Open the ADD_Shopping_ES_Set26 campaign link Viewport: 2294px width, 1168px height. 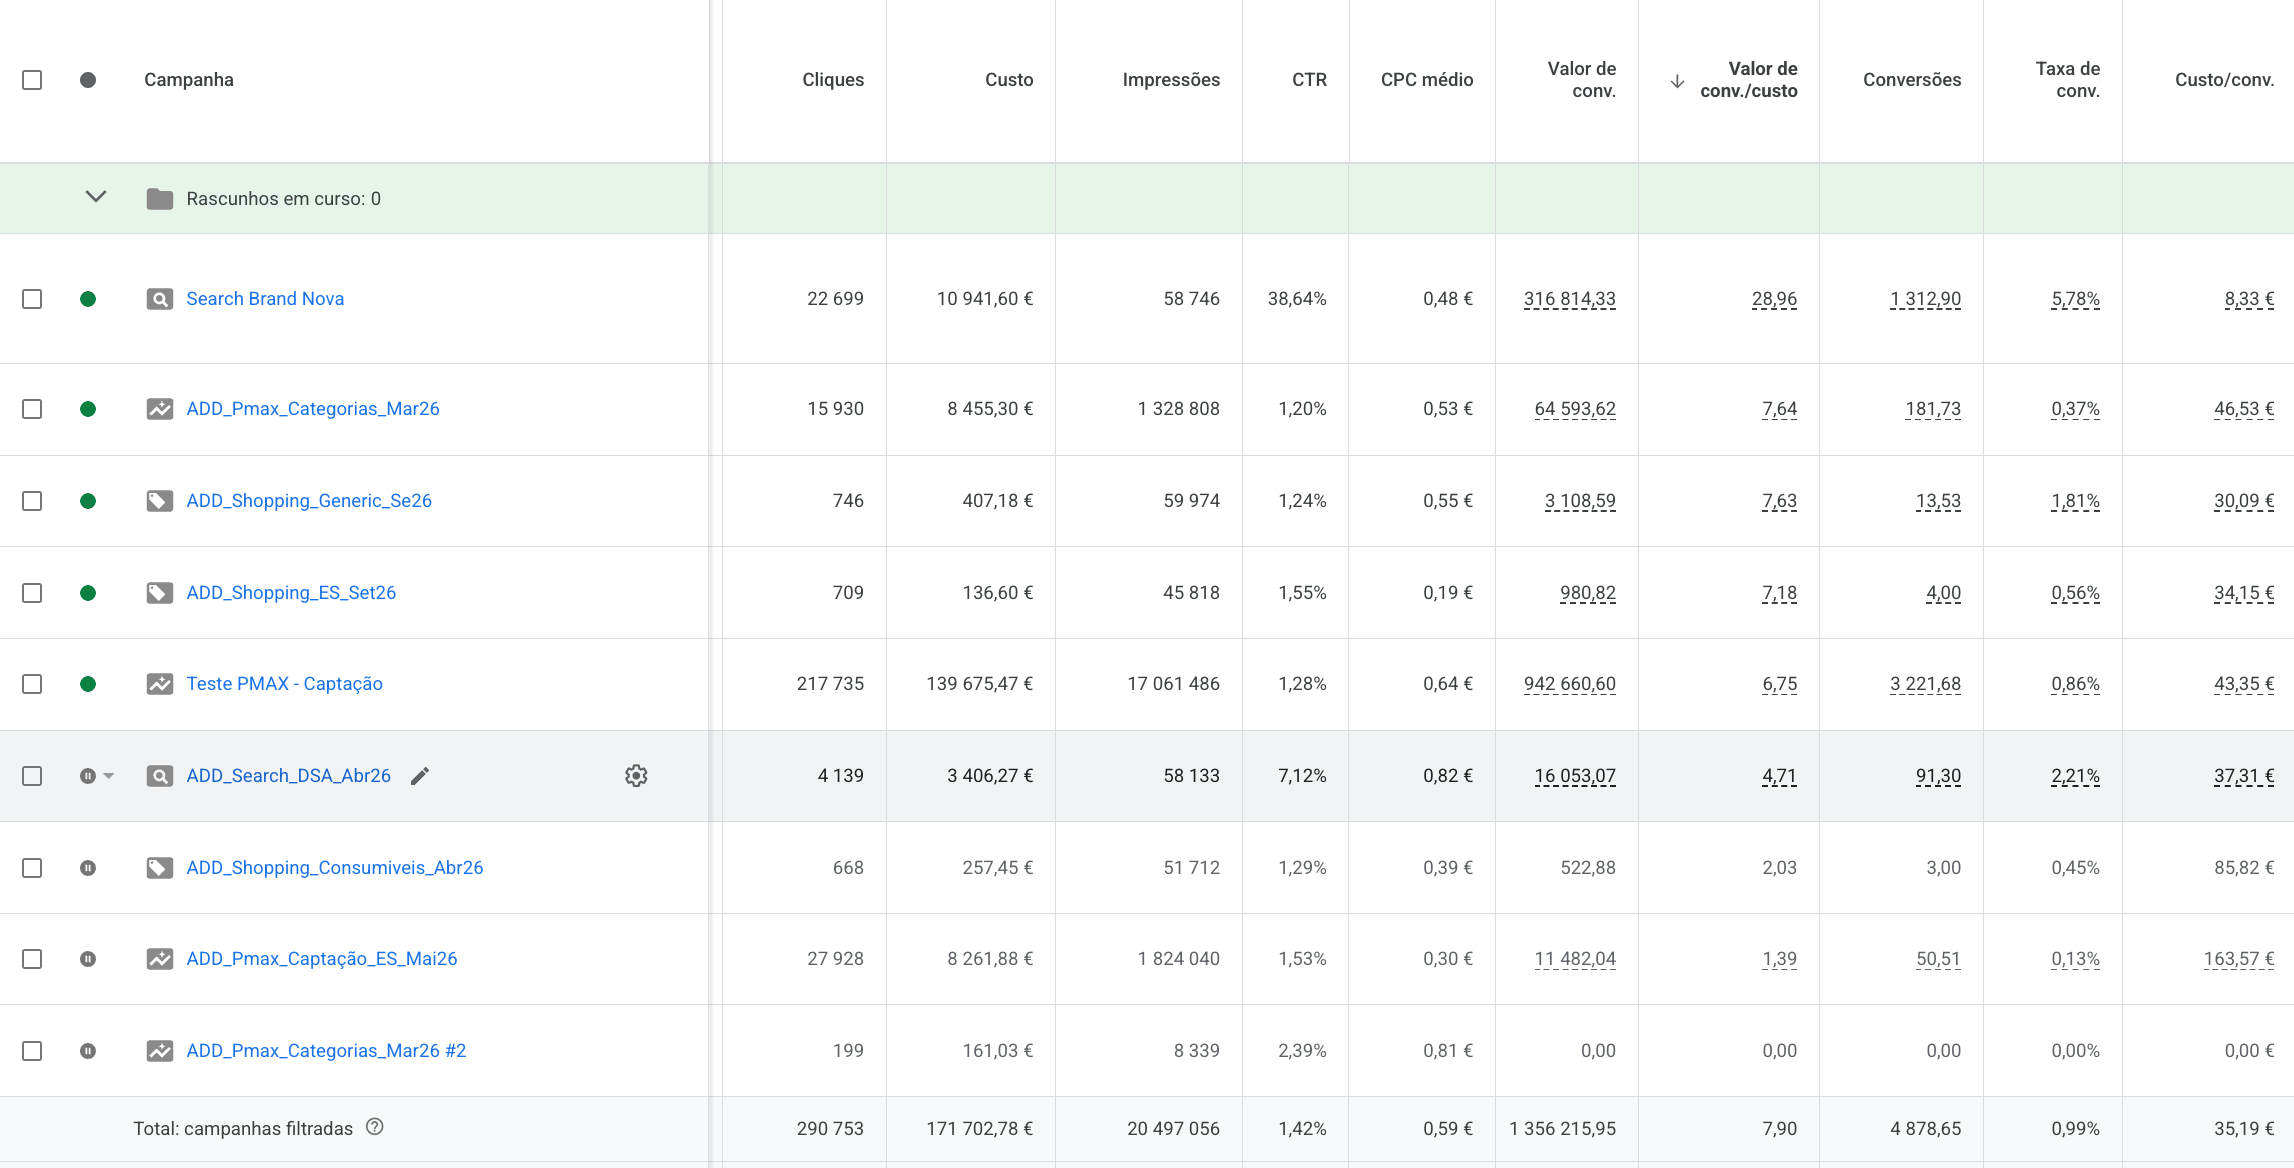[291, 593]
